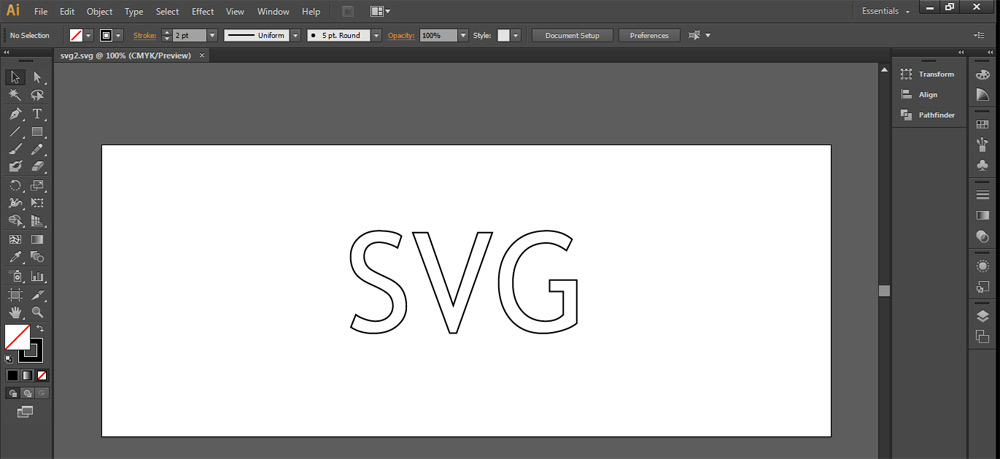Screen dimensions: 1000x459
Task: Select the Gradient tool in toolbox
Action: point(37,240)
